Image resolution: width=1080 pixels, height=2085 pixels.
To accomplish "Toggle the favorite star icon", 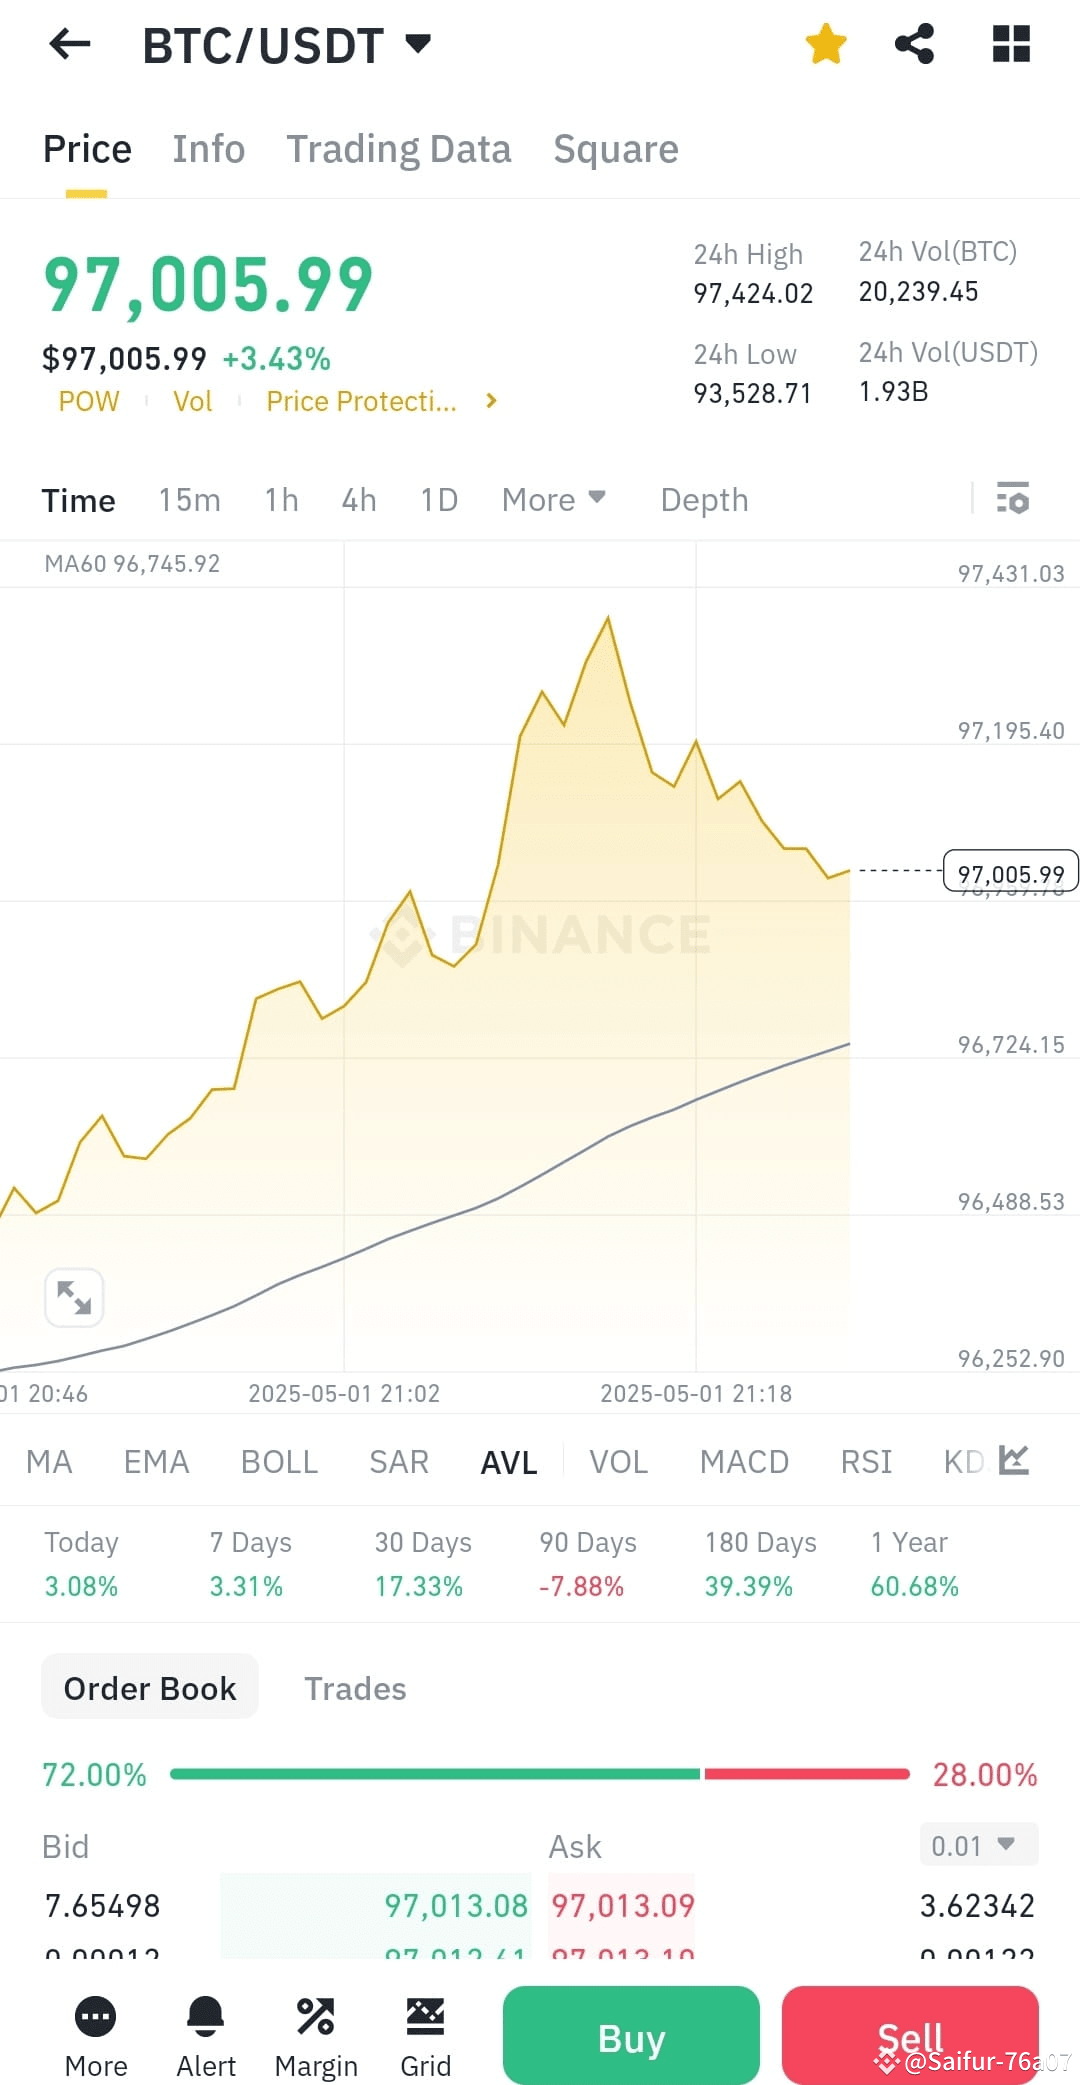I will click(826, 44).
